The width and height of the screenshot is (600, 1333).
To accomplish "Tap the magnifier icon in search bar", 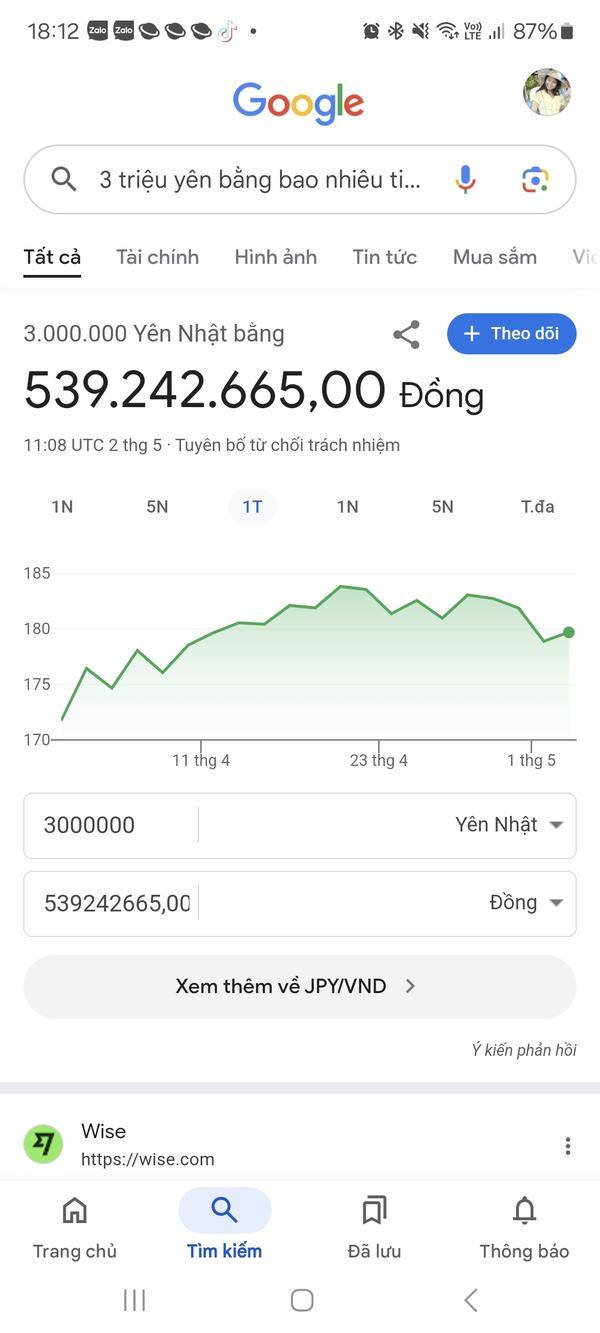I will tap(64, 180).
